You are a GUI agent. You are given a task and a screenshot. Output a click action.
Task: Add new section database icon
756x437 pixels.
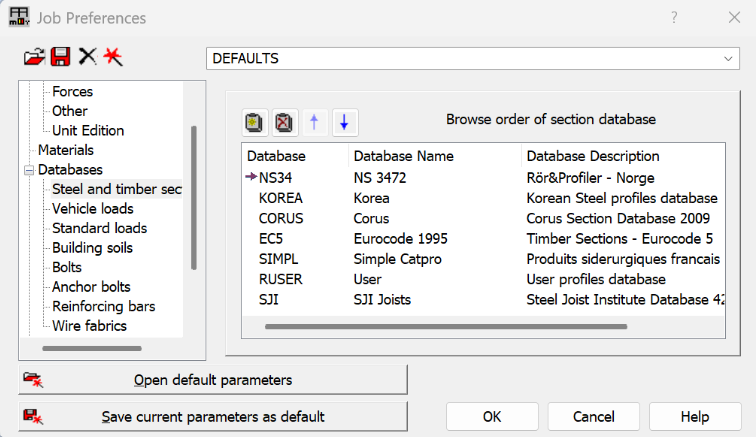click(x=254, y=123)
